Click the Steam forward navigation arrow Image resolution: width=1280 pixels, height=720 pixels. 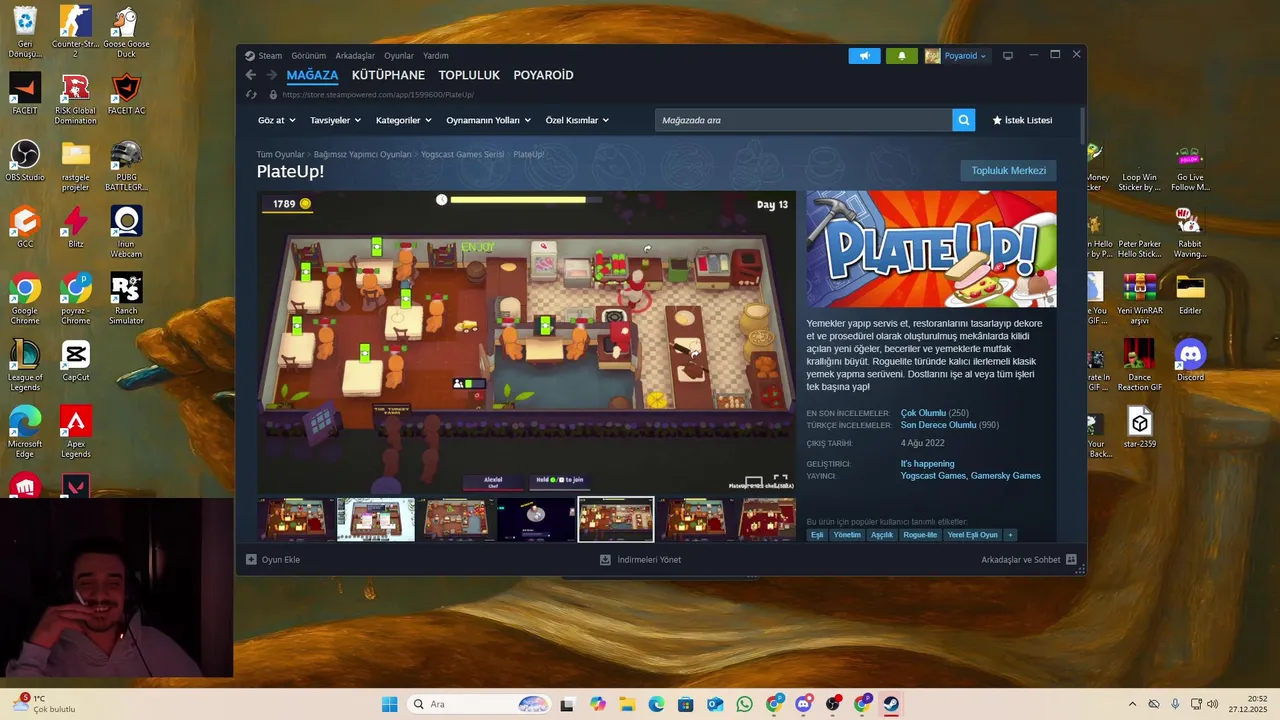[271, 75]
